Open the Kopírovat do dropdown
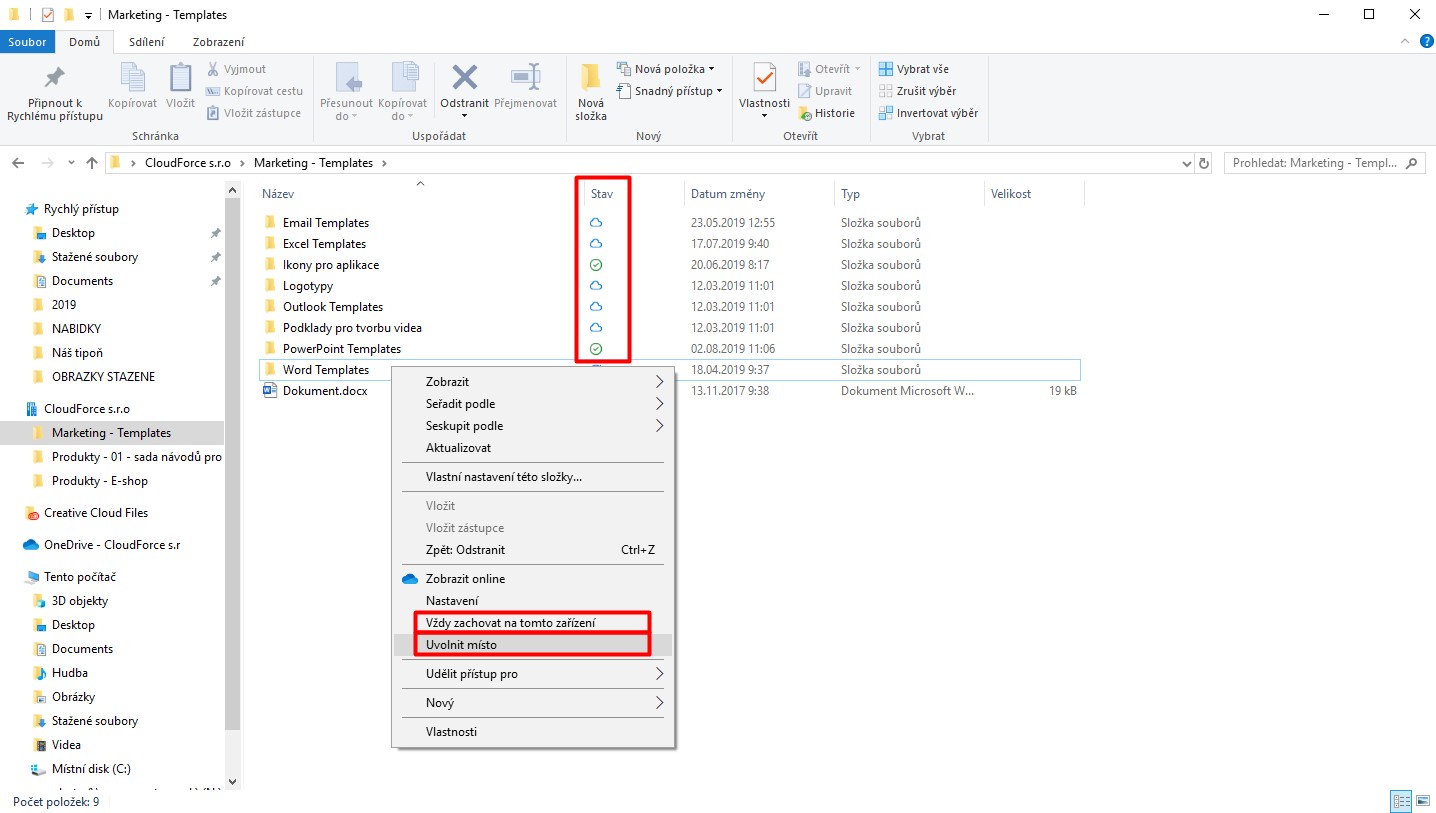 click(x=403, y=93)
